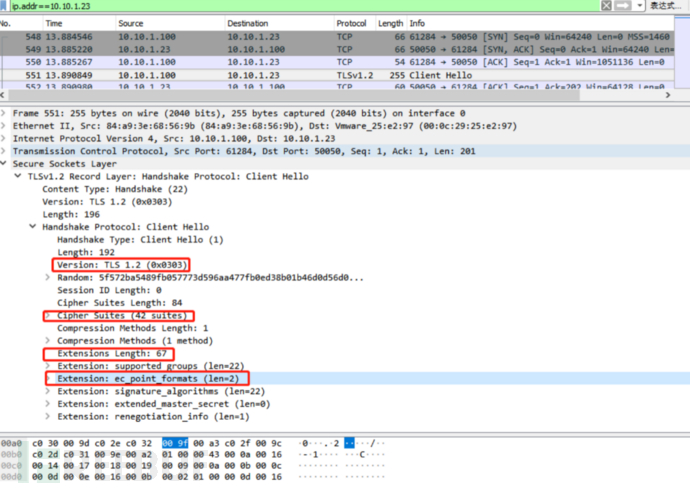Screen dimensions: 690x490
Task: Expand Extension: ec_point_formats entry
Action: coord(47,379)
